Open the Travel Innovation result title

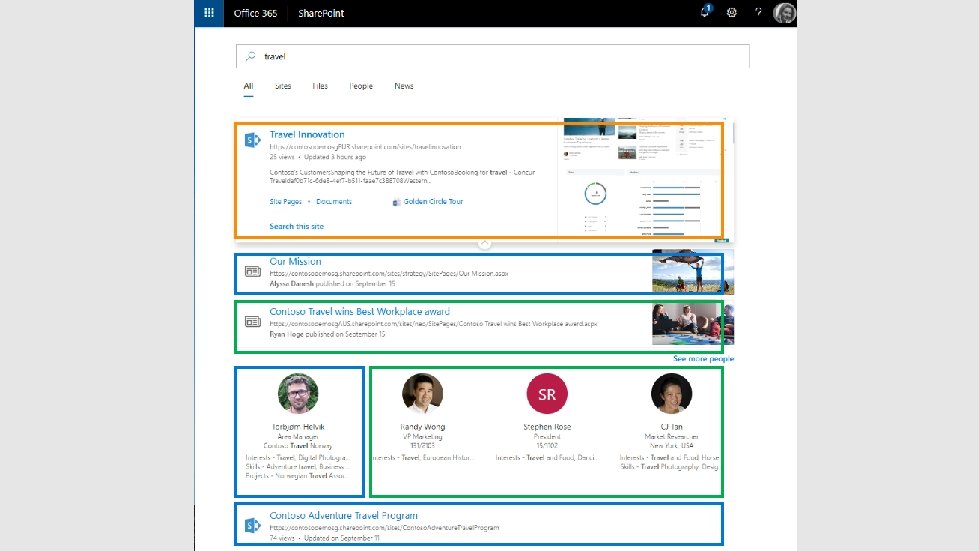click(307, 134)
